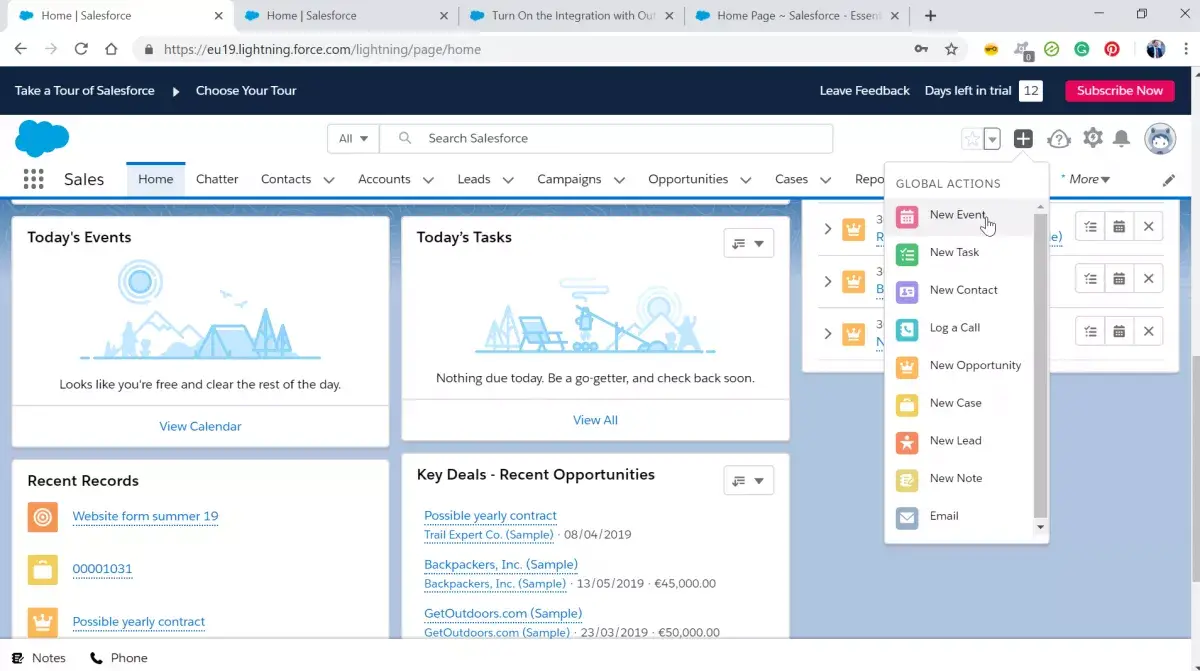Click Leave Feedback in the trial bar
1200x671 pixels.
click(x=865, y=90)
